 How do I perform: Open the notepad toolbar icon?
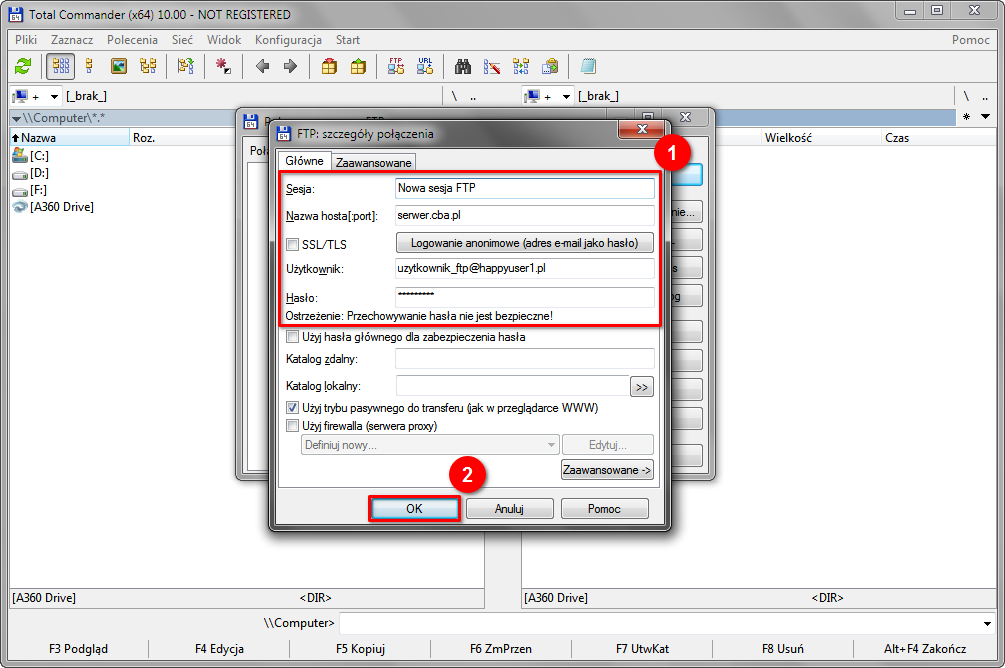588,66
